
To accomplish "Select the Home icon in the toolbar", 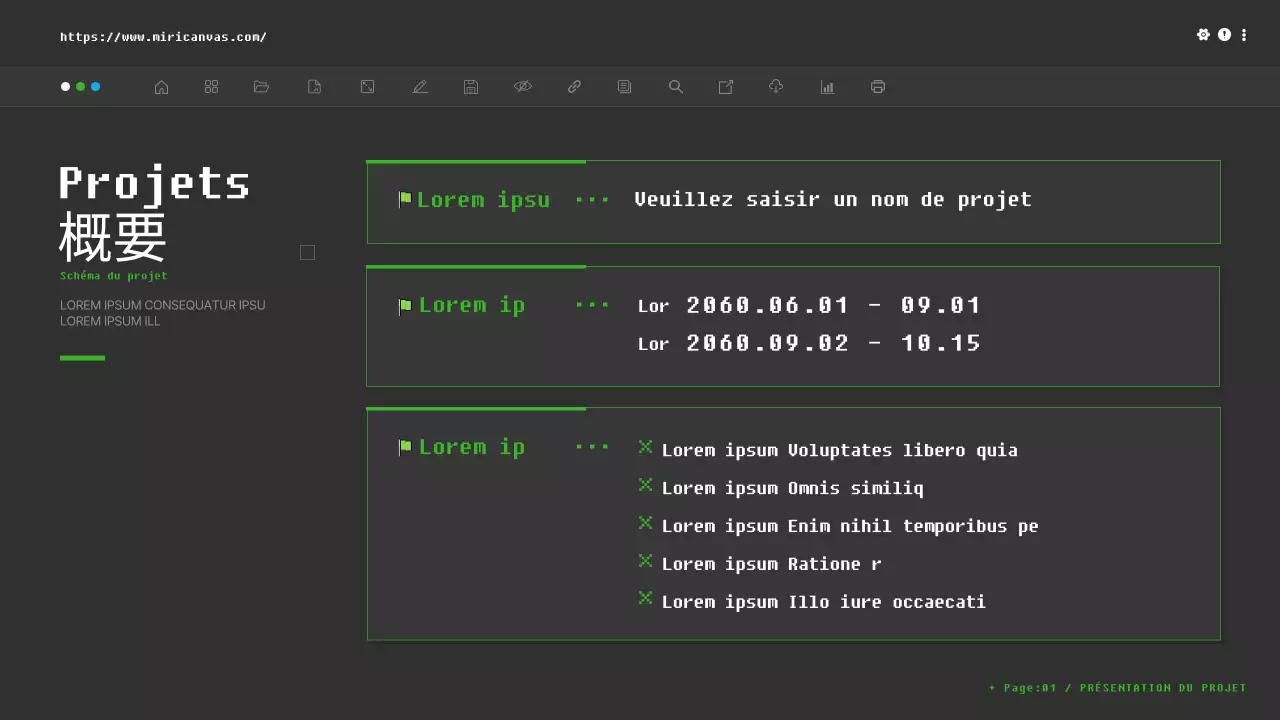I will [161, 87].
